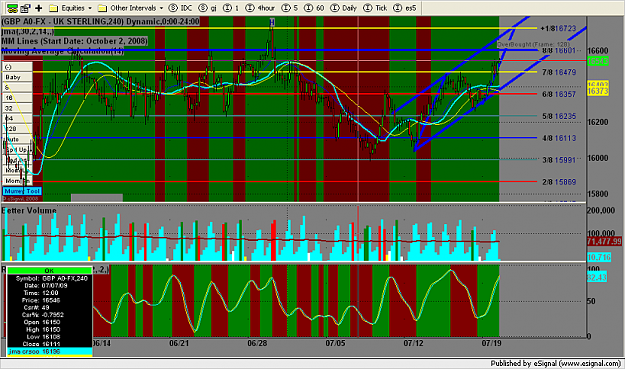The height and width of the screenshot is (369, 625).
Task: Click the cyan jma cross row in data window
Action: (x=49, y=351)
